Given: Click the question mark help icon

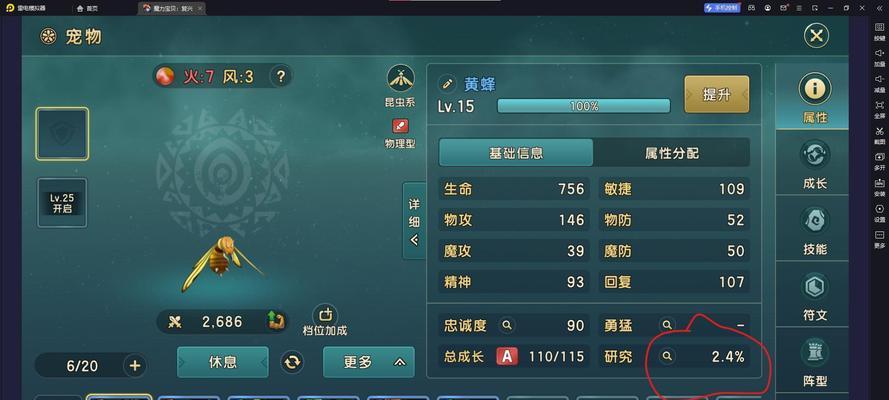Looking at the screenshot, I should pyautogui.click(x=281, y=75).
